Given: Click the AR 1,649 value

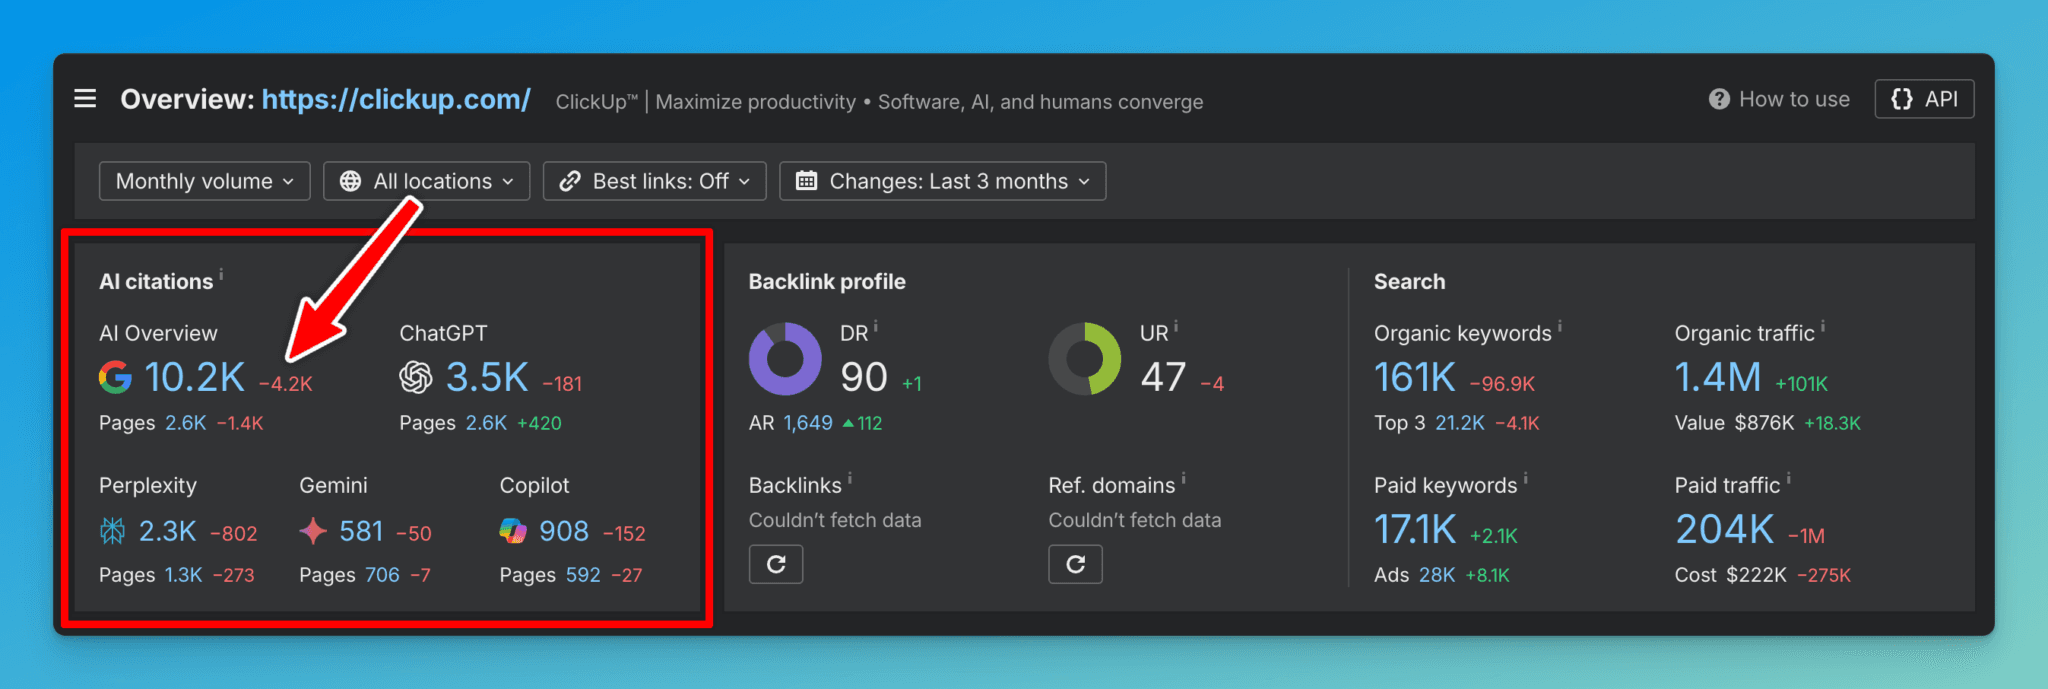Looking at the screenshot, I should point(808,423).
